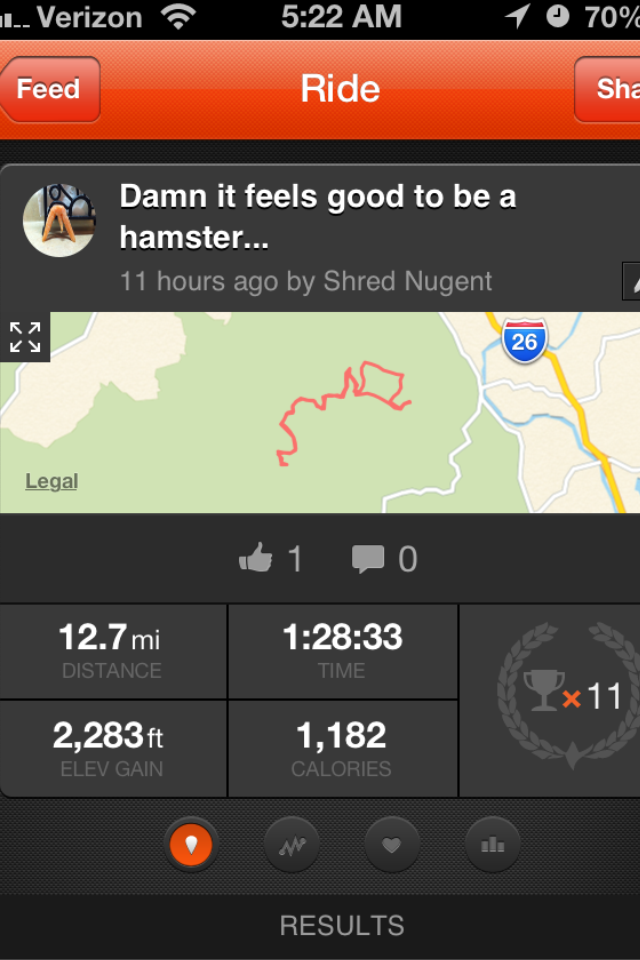Tap the 2,283 ft Elev Gain stat

click(x=113, y=749)
